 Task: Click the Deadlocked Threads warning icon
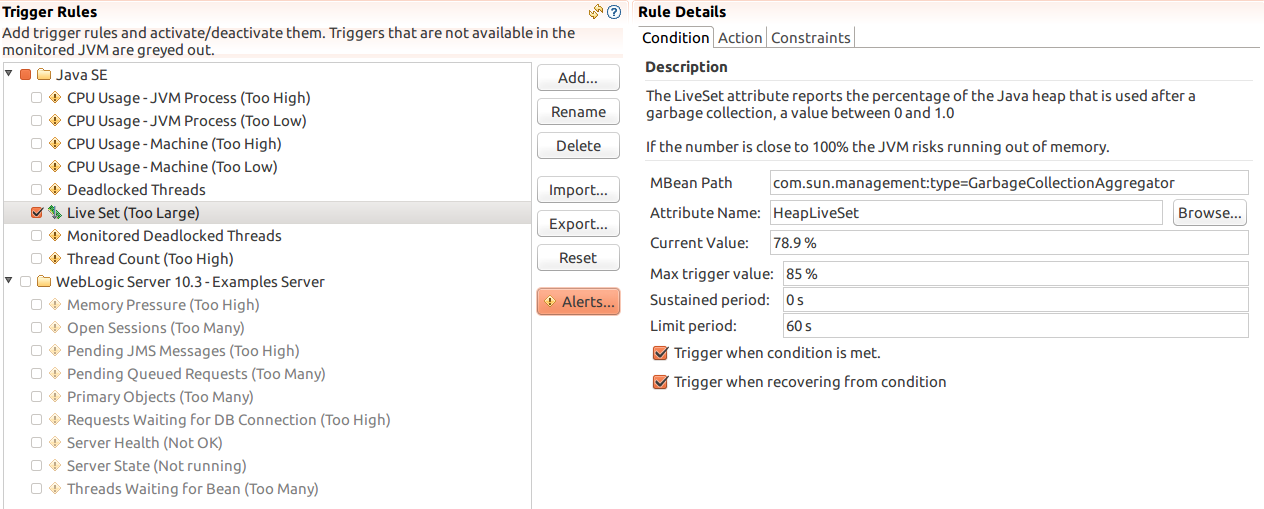click(55, 190)
